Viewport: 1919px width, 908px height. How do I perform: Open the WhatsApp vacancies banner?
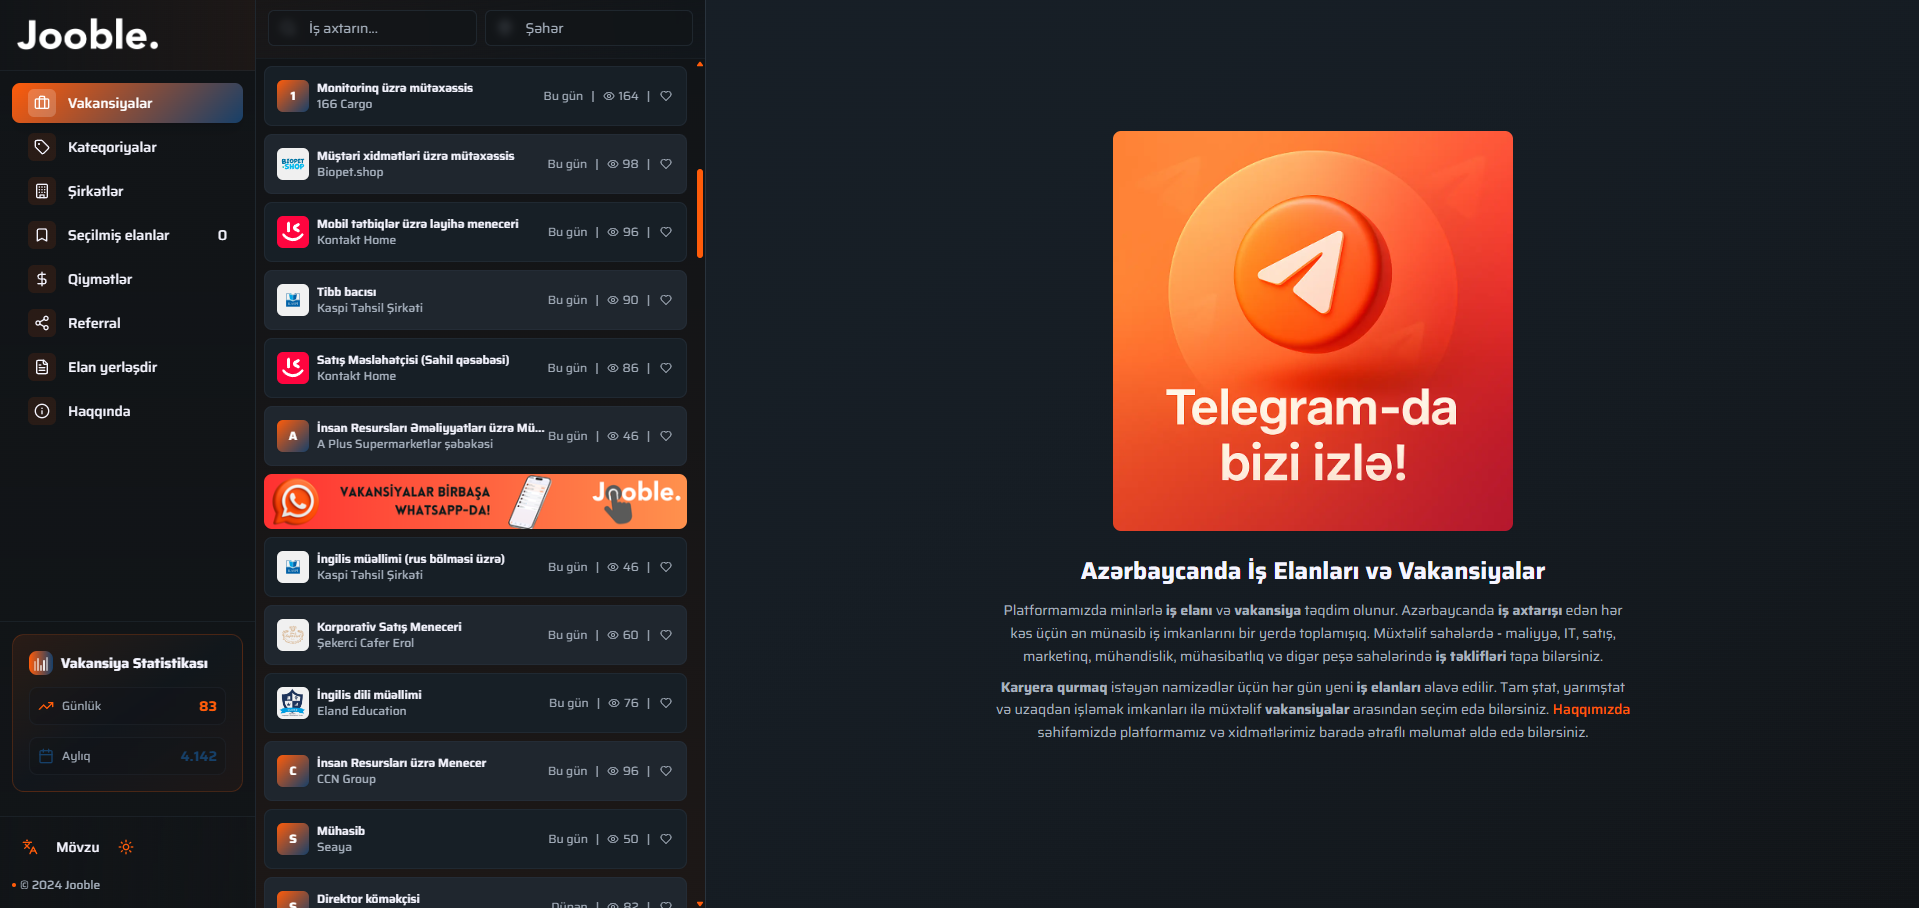coord(475,501)
